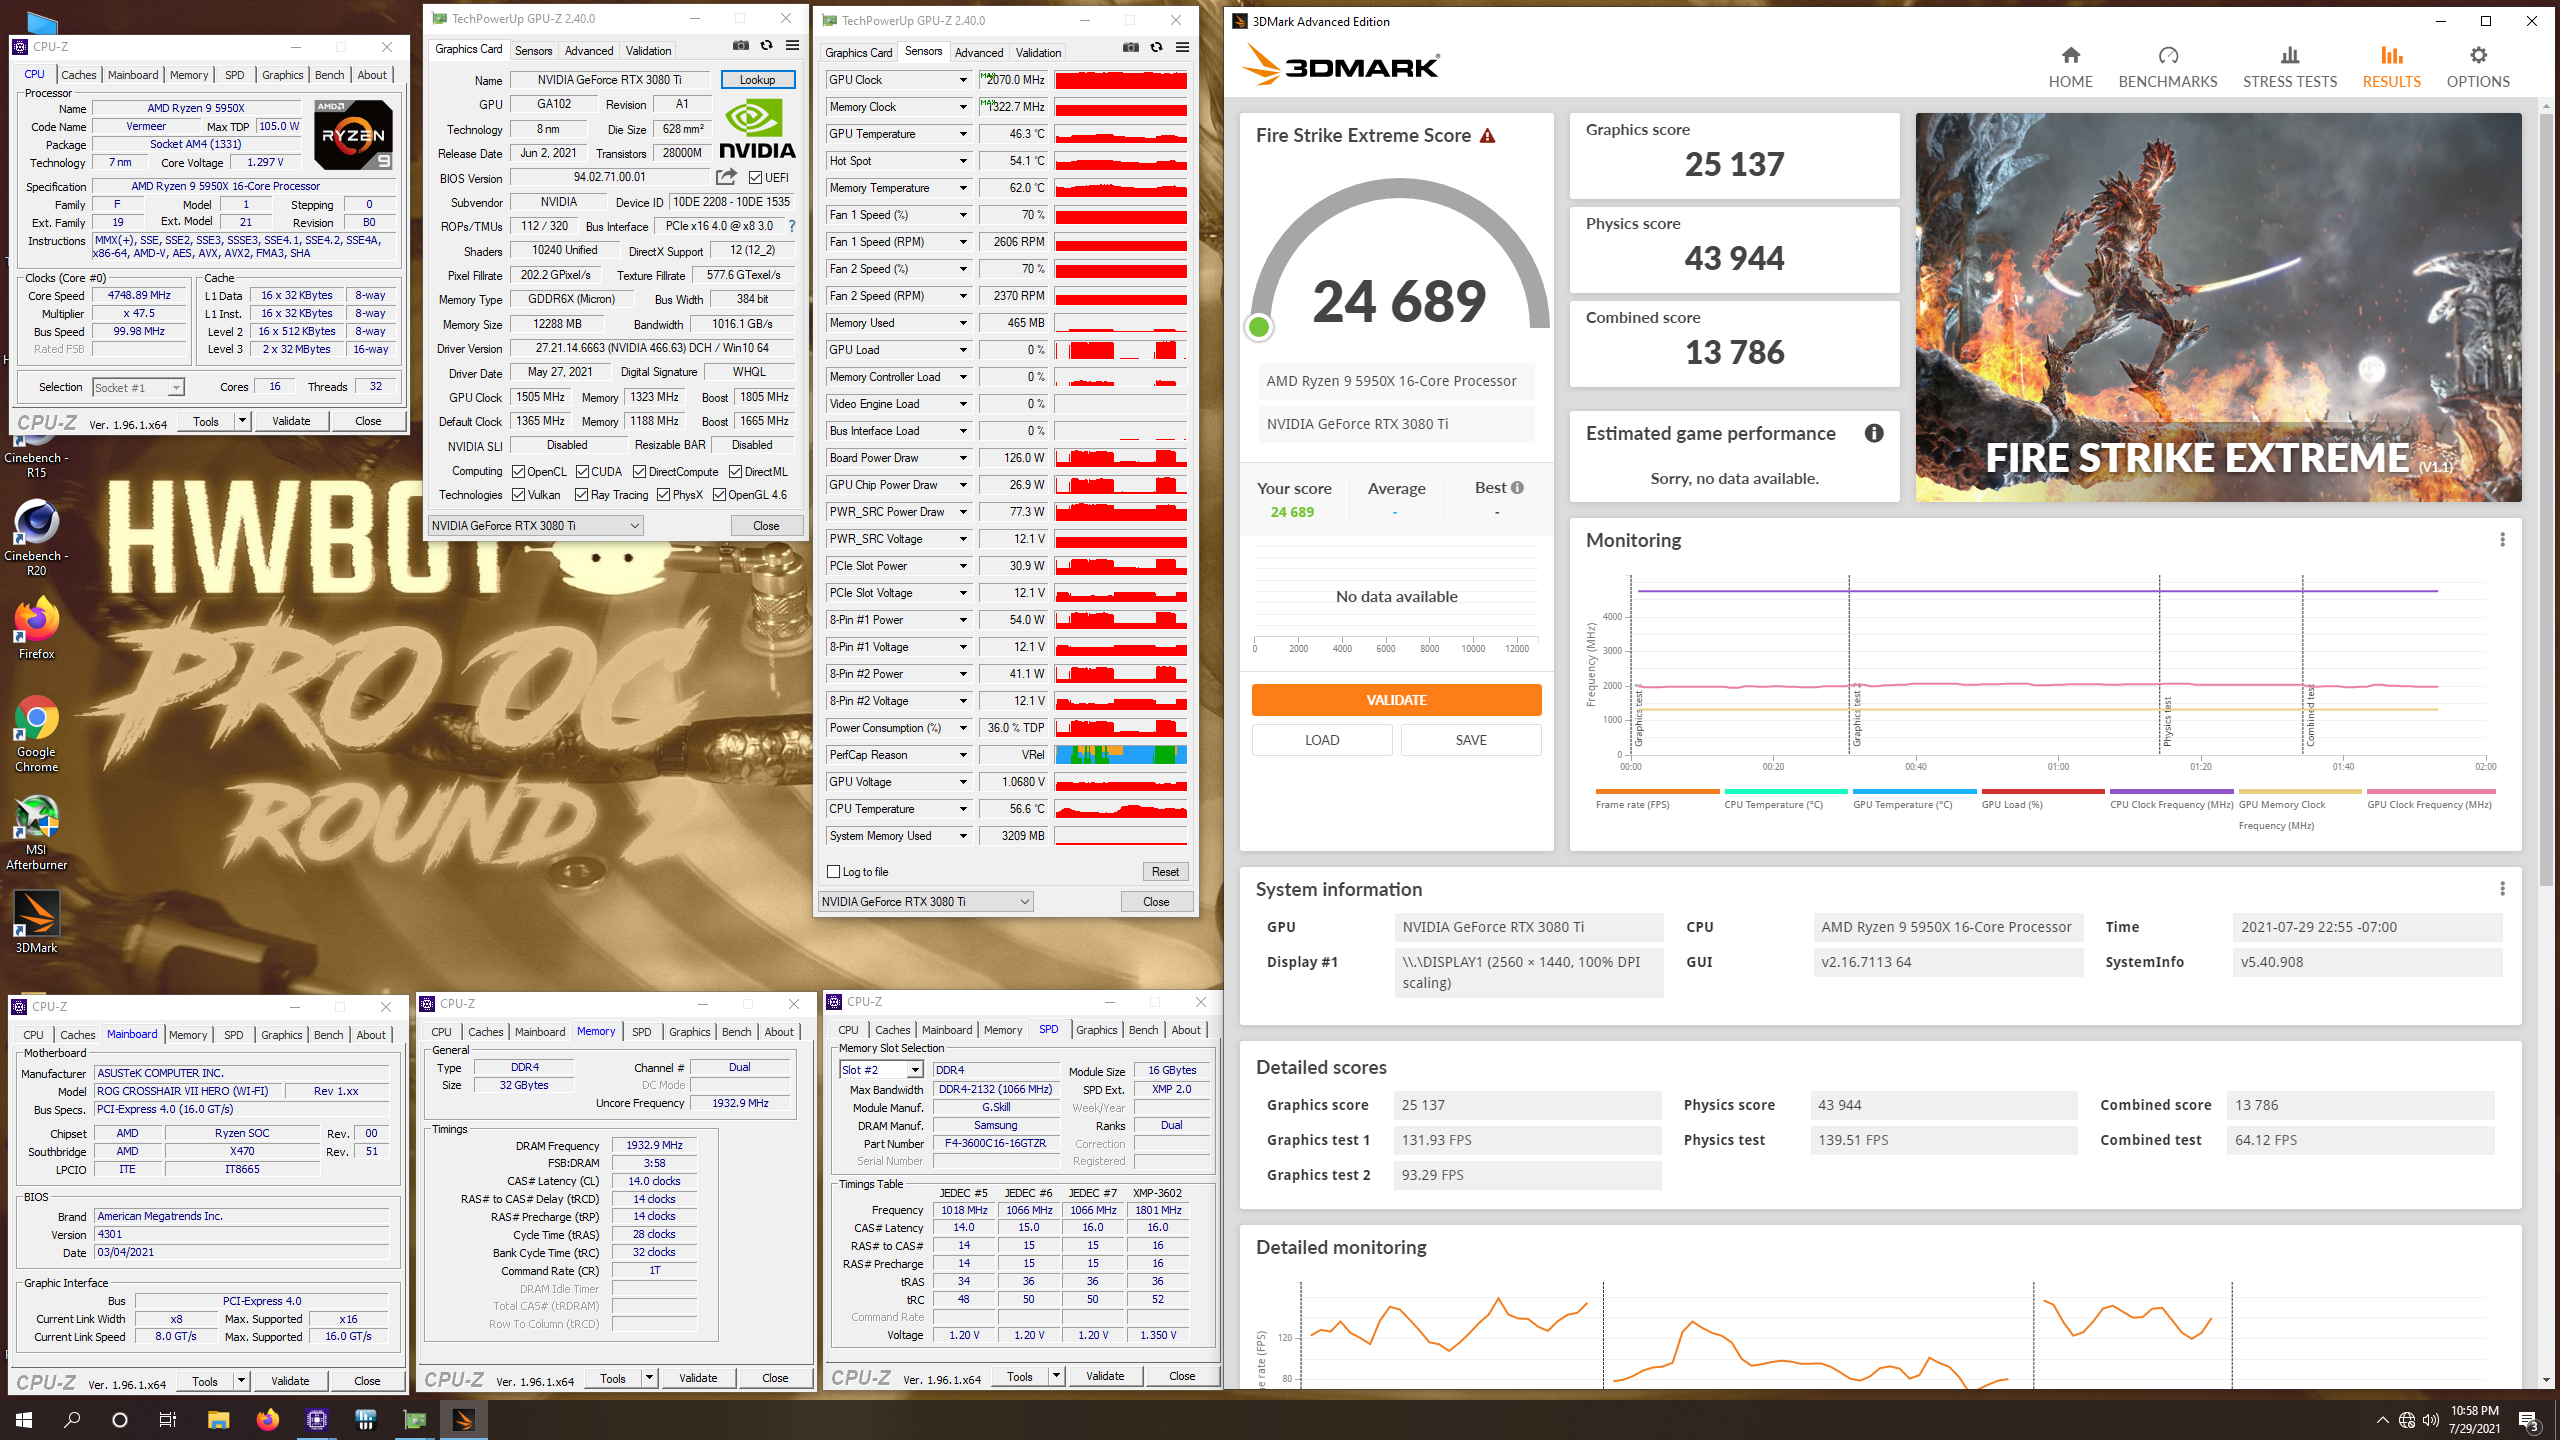The width and height of the screenshot is (2560, 1440).
Task: Open STRESS TESTS in 3DMark
Action: click(x=2289, y=67)
